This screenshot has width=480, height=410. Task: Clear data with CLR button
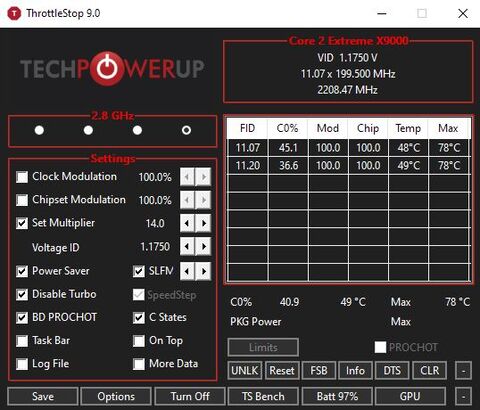point(429,370)
